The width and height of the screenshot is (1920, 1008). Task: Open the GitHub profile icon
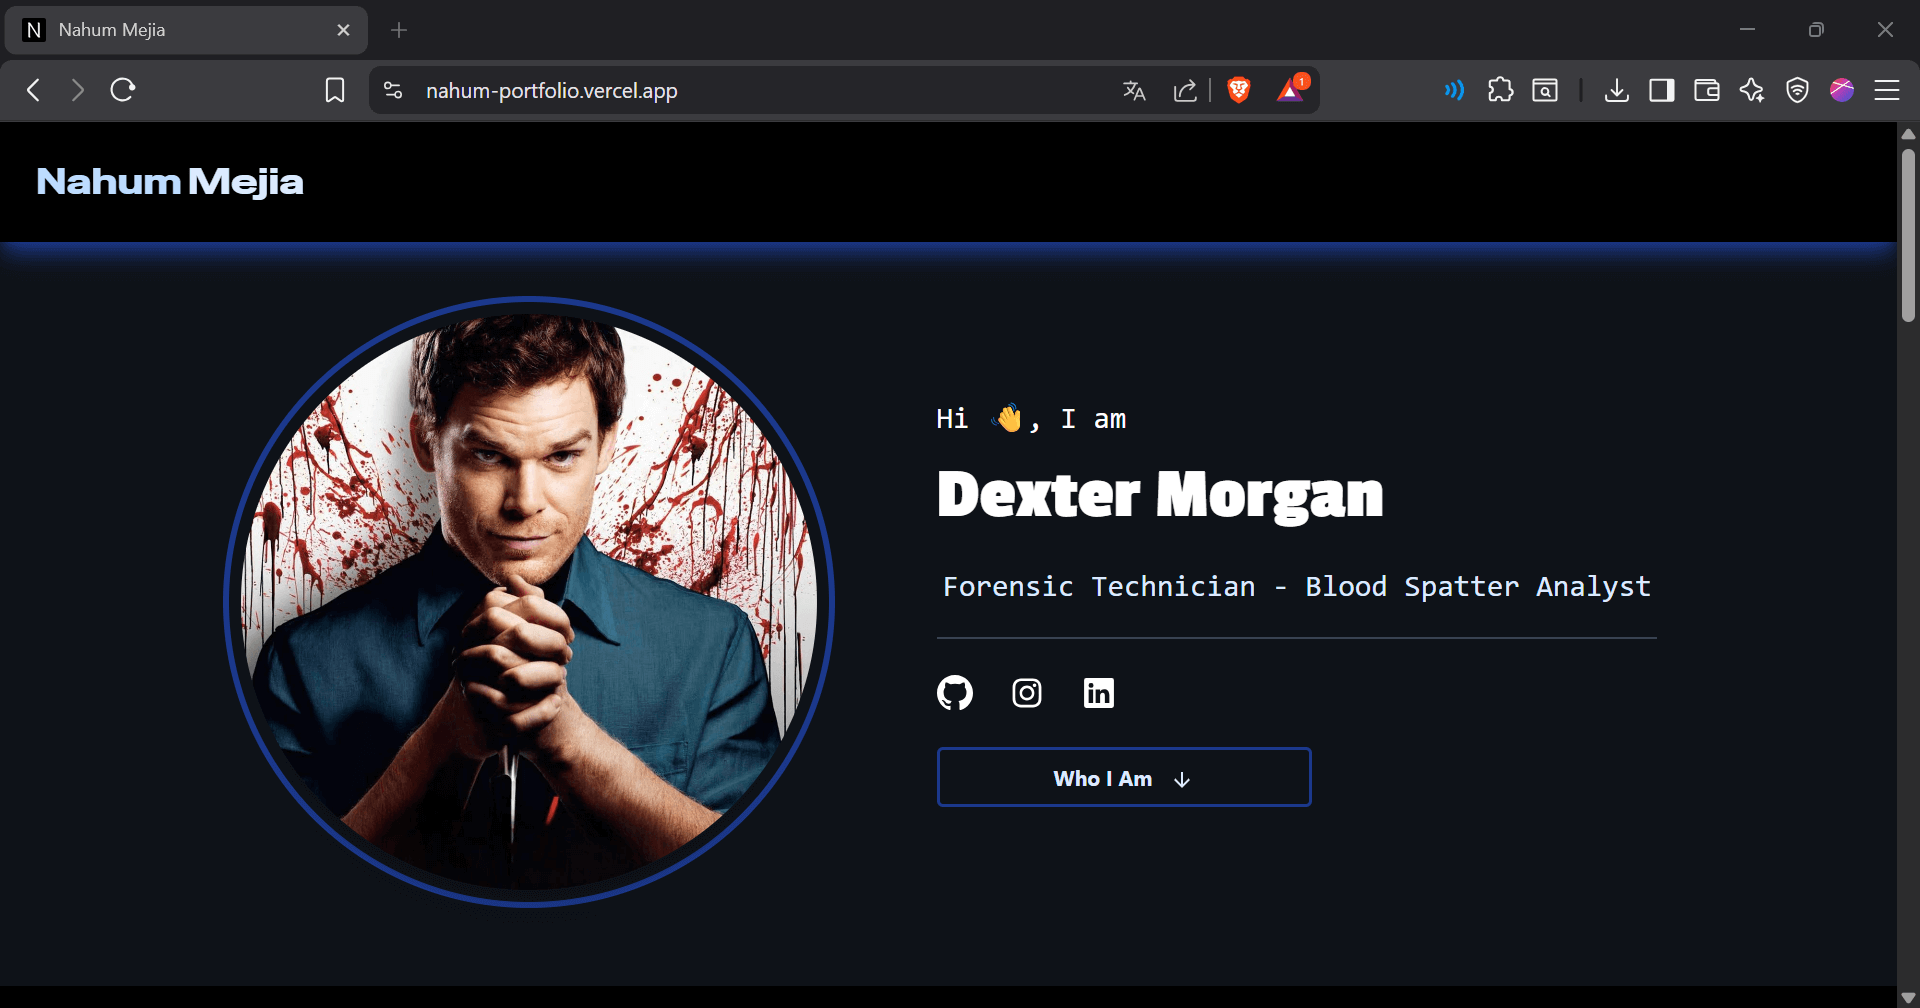[x=954, y=693]
